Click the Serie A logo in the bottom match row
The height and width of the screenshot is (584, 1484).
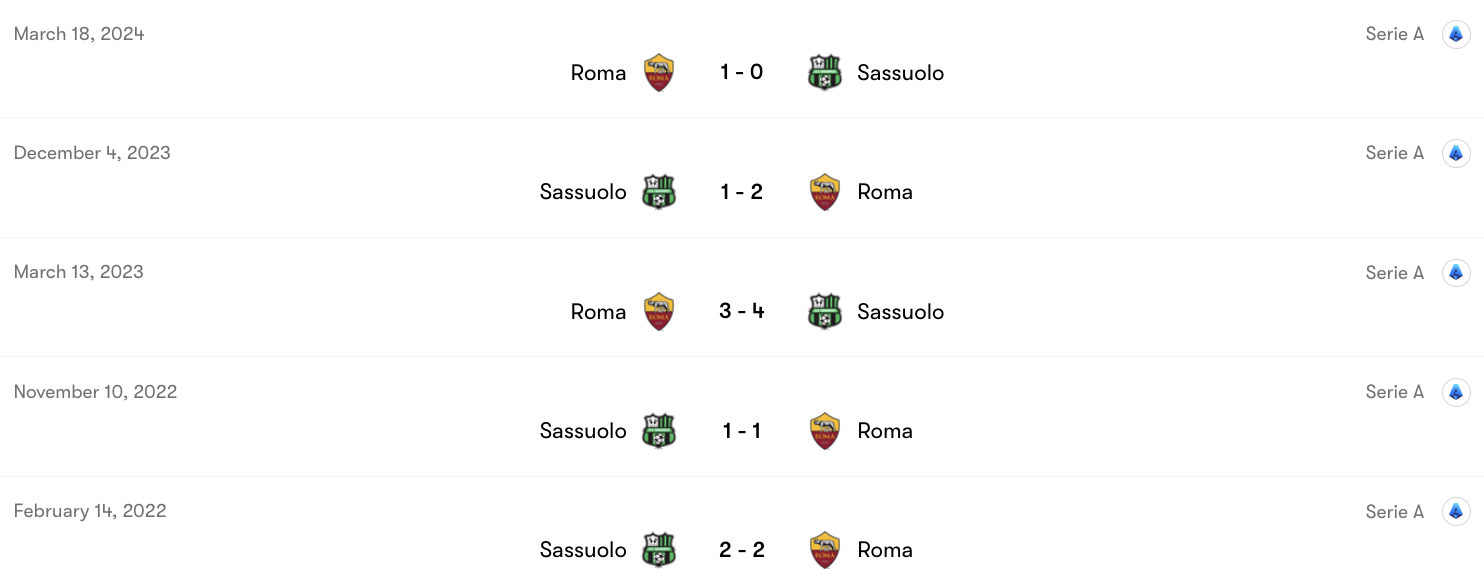pyautogui.click(x=1456, y=511)
